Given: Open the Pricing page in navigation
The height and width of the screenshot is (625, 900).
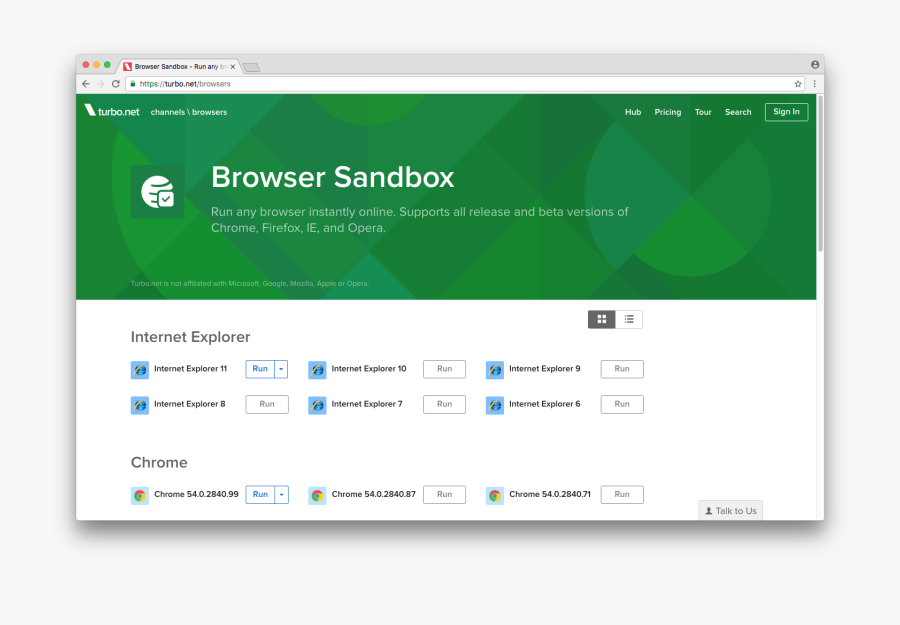Looking at the screenshot, I should click(668, 112).
